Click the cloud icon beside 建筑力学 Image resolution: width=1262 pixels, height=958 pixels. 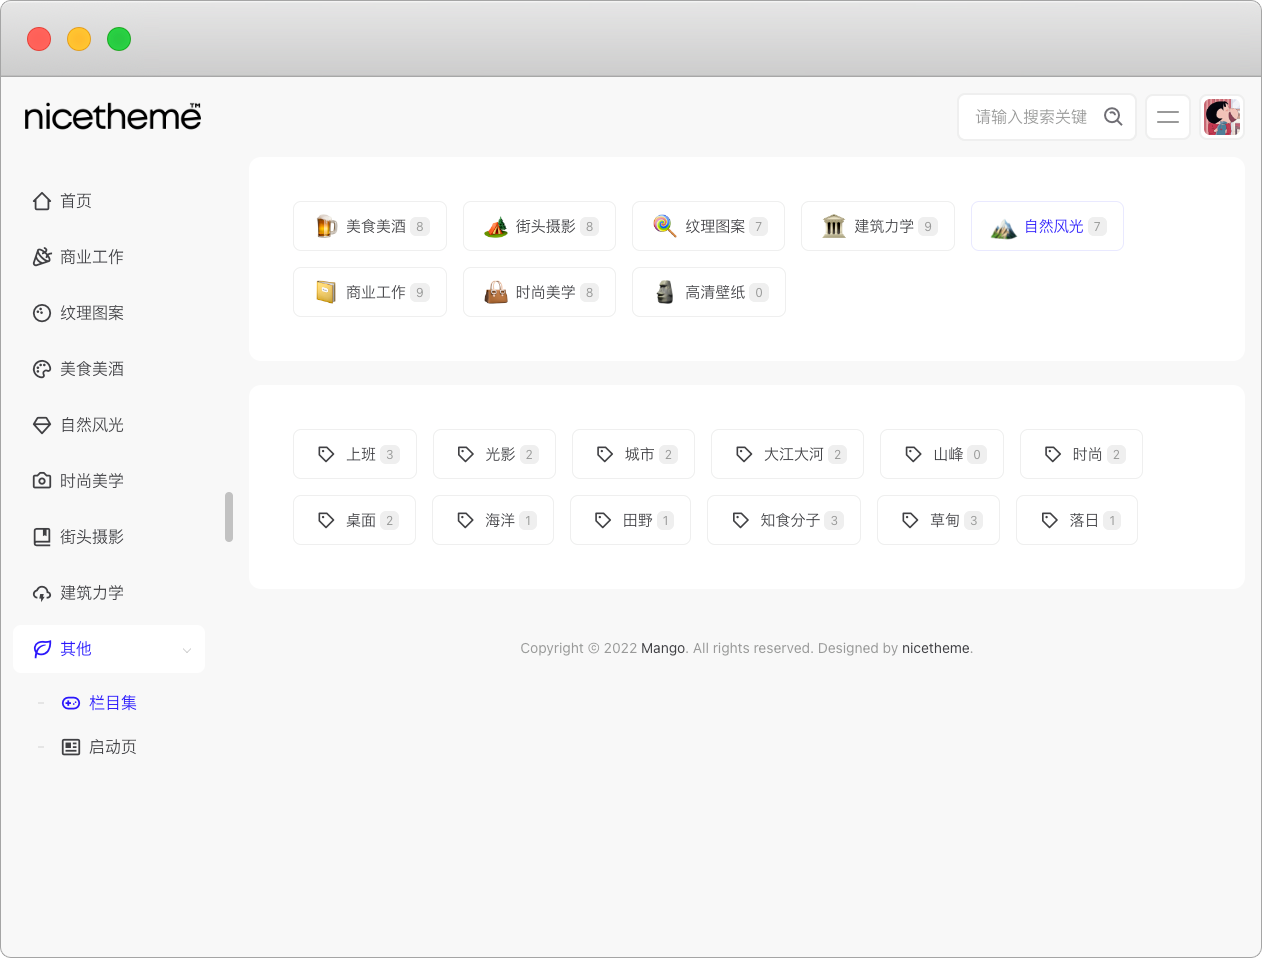point(42,593)
